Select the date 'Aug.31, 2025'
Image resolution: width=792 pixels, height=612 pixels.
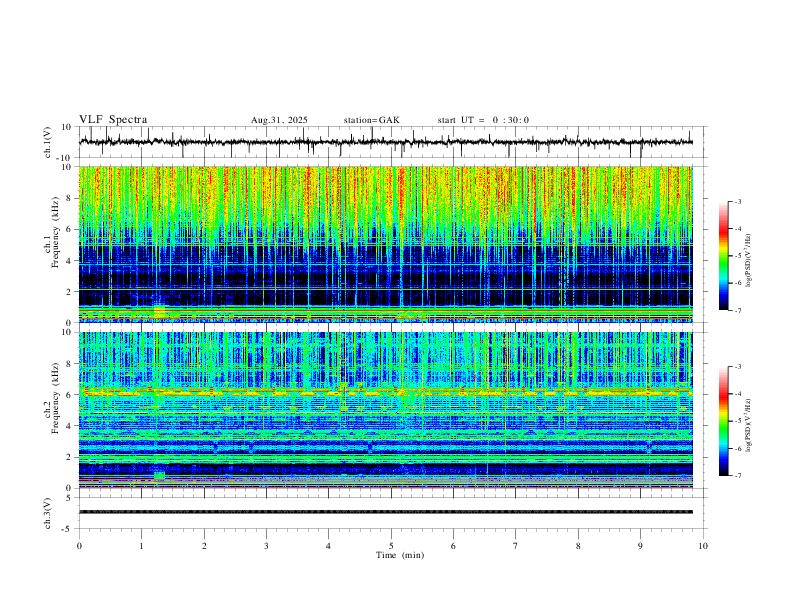(279, 120)
